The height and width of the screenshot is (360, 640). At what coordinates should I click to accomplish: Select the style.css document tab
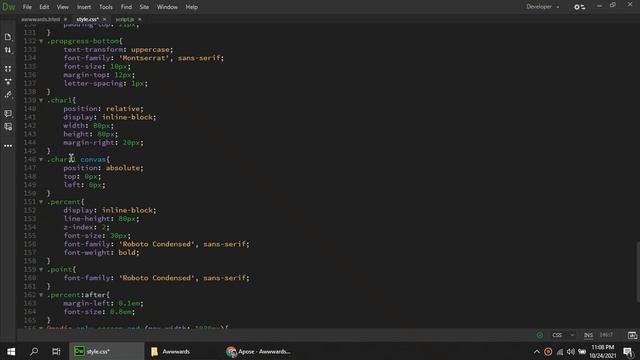(x=87, y=19)
